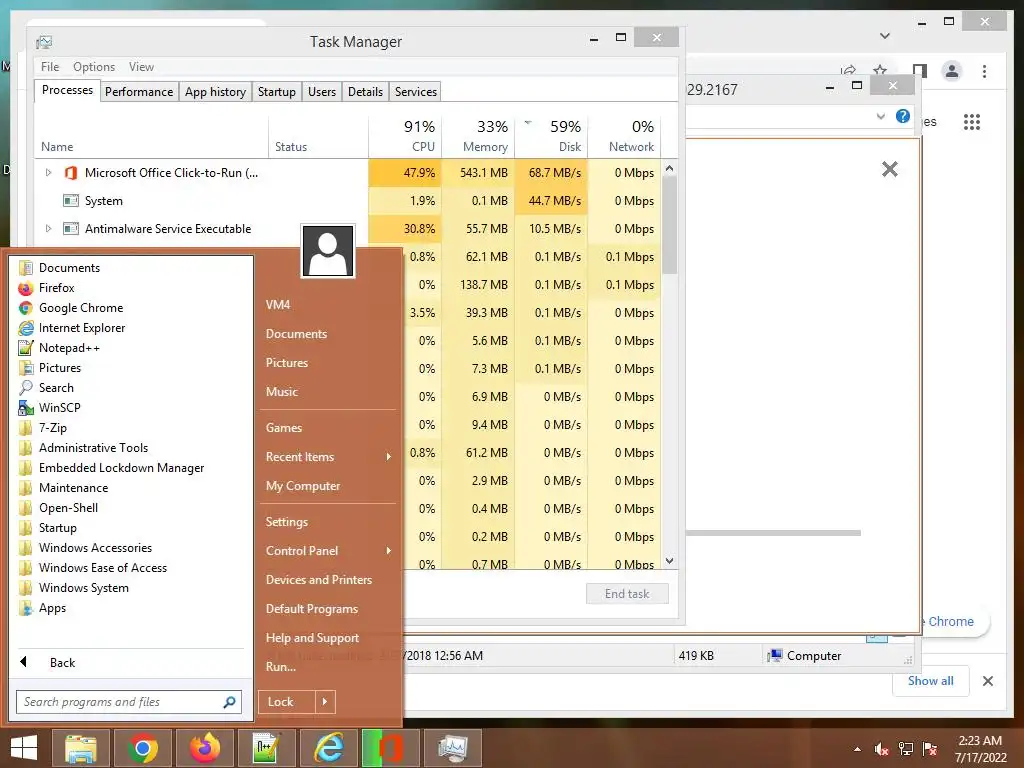1024x768 pixels.
Task: Open My Computer from start menu
Action: click(x=303, y=486)
